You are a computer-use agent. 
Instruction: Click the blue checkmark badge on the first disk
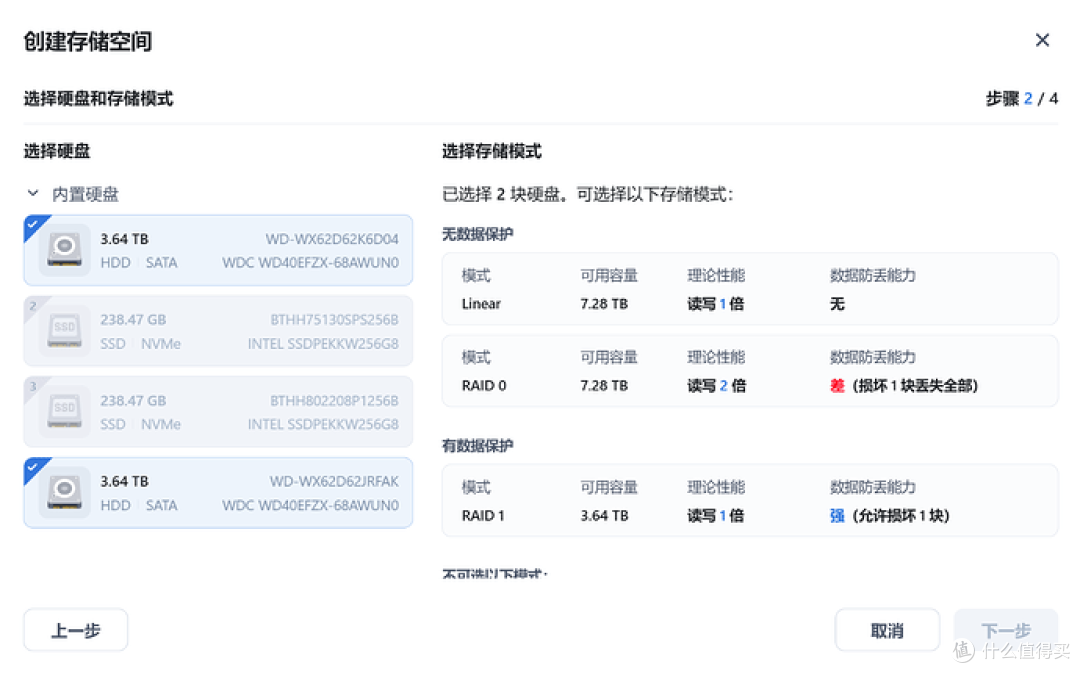click(35, 224)
